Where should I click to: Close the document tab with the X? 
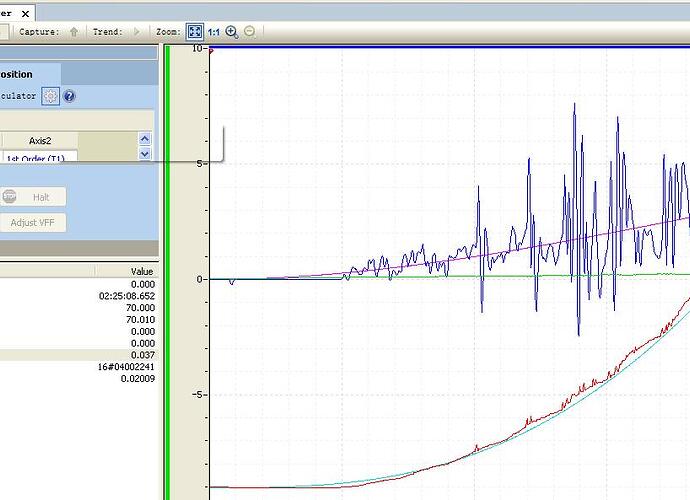[26, 14]
